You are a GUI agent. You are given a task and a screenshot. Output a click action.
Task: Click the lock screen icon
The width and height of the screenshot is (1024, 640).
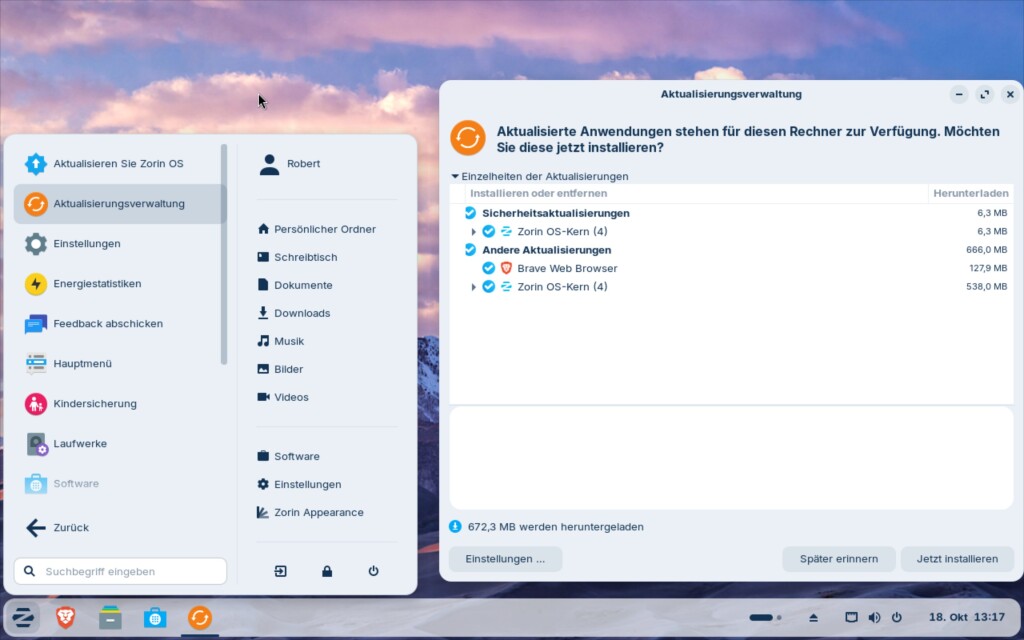[327, 571]
